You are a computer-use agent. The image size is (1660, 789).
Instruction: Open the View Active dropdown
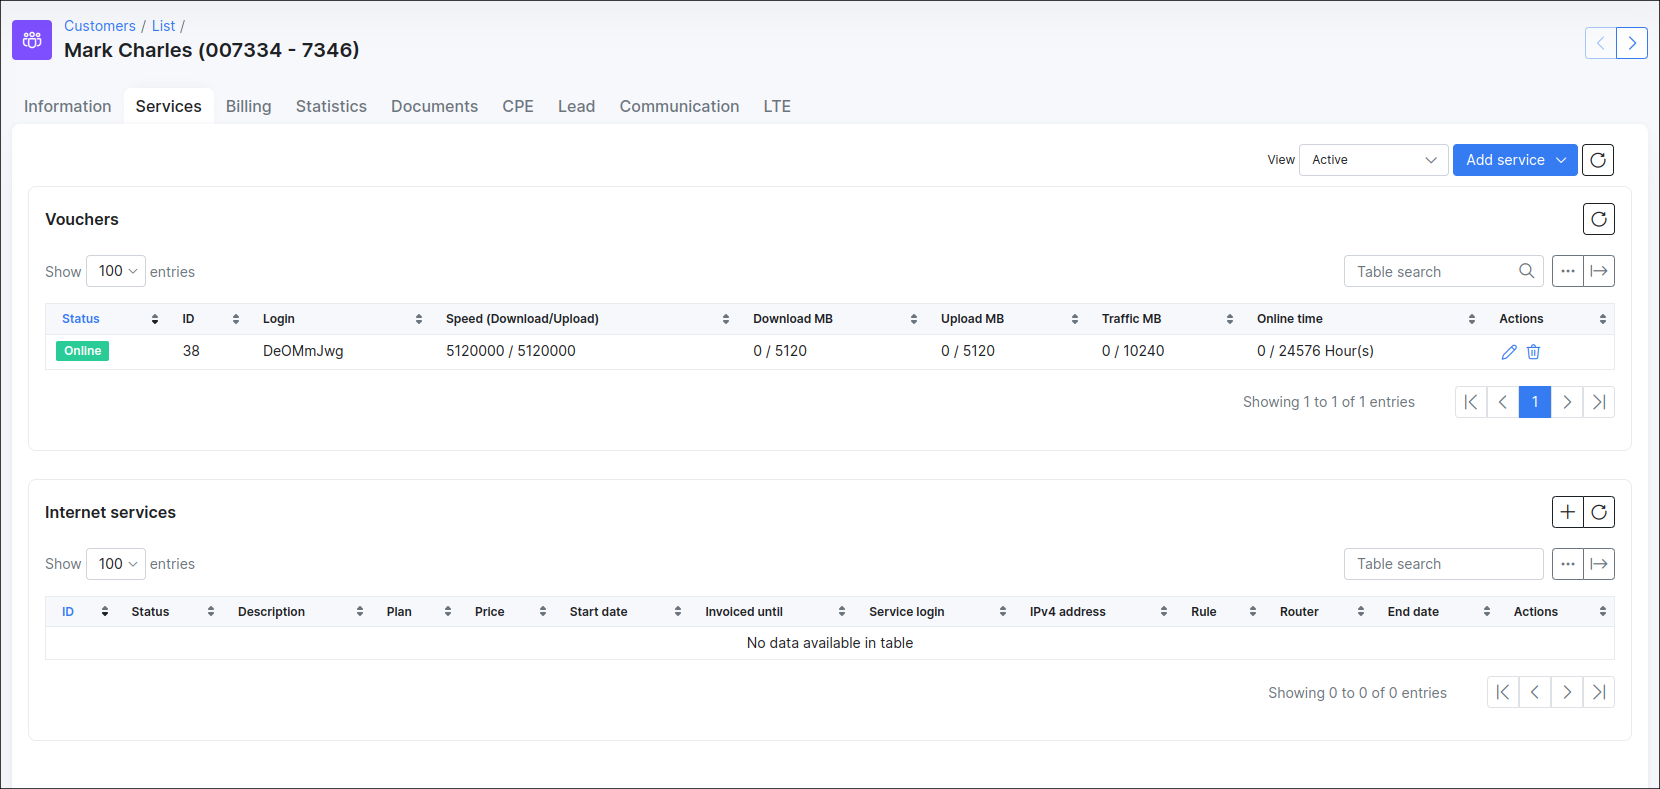coord(1373,160)
